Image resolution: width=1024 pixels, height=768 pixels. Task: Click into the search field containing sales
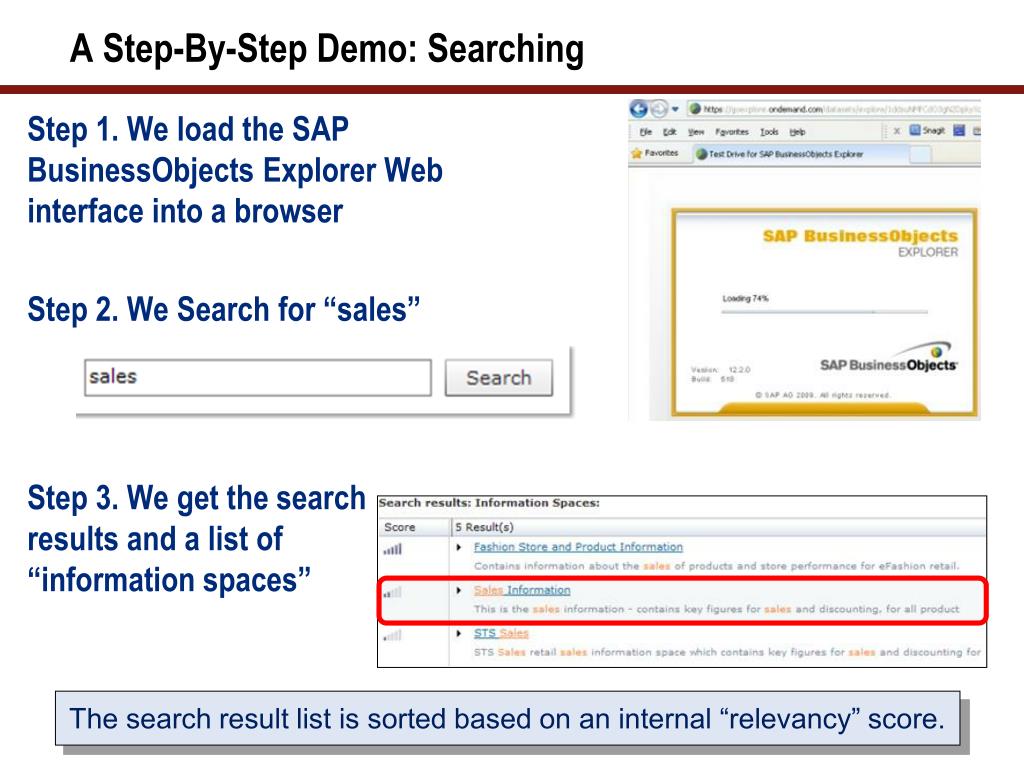pos(257,377)
